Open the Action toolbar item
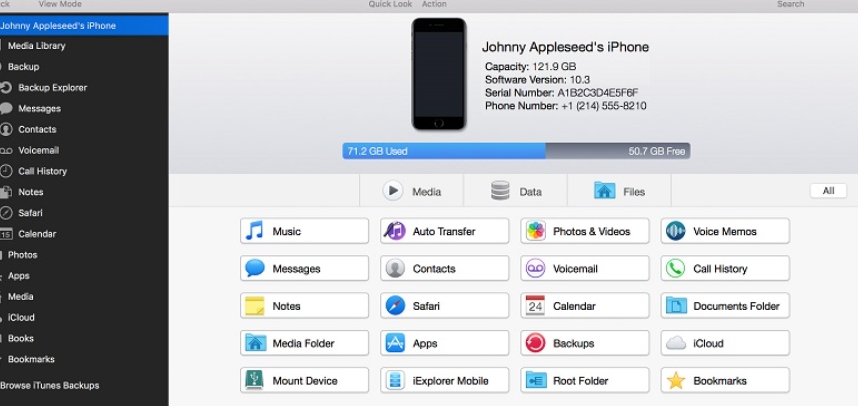Image resolution: width=858 pixels, height=406 pixels. [x=434, y=4]
